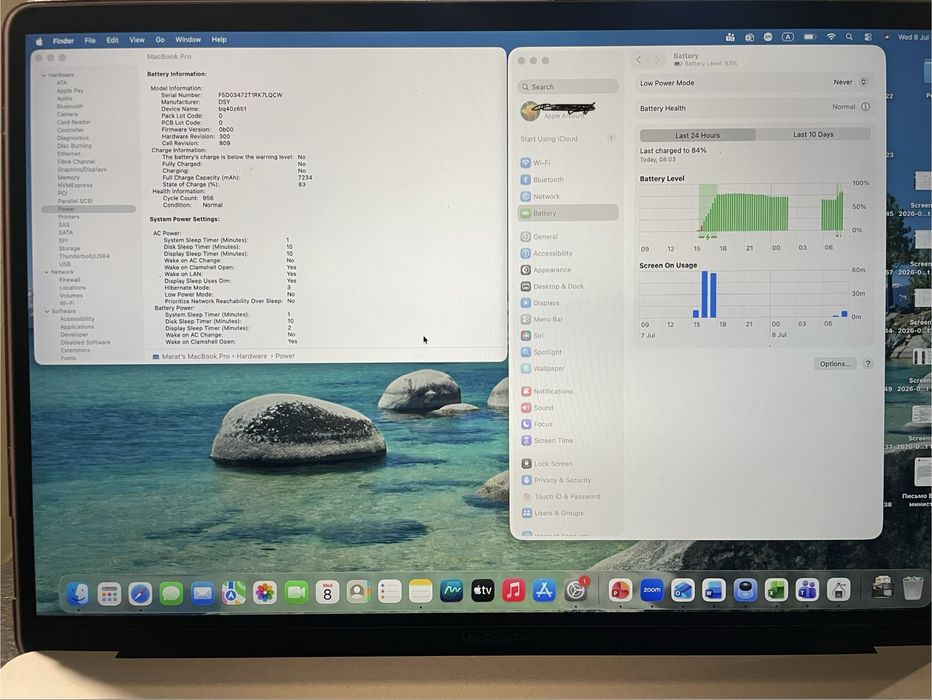Switch to Last 24 Hours tab
This screenshot has width=932, height=700.
[x=697, y=135]
